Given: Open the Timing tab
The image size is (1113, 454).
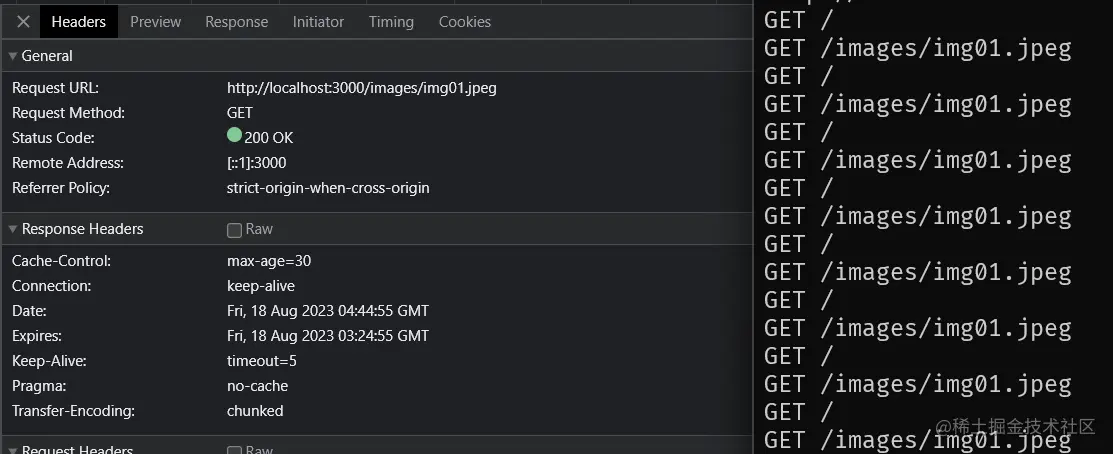Looking at the screenshot, I should [391, 21].
